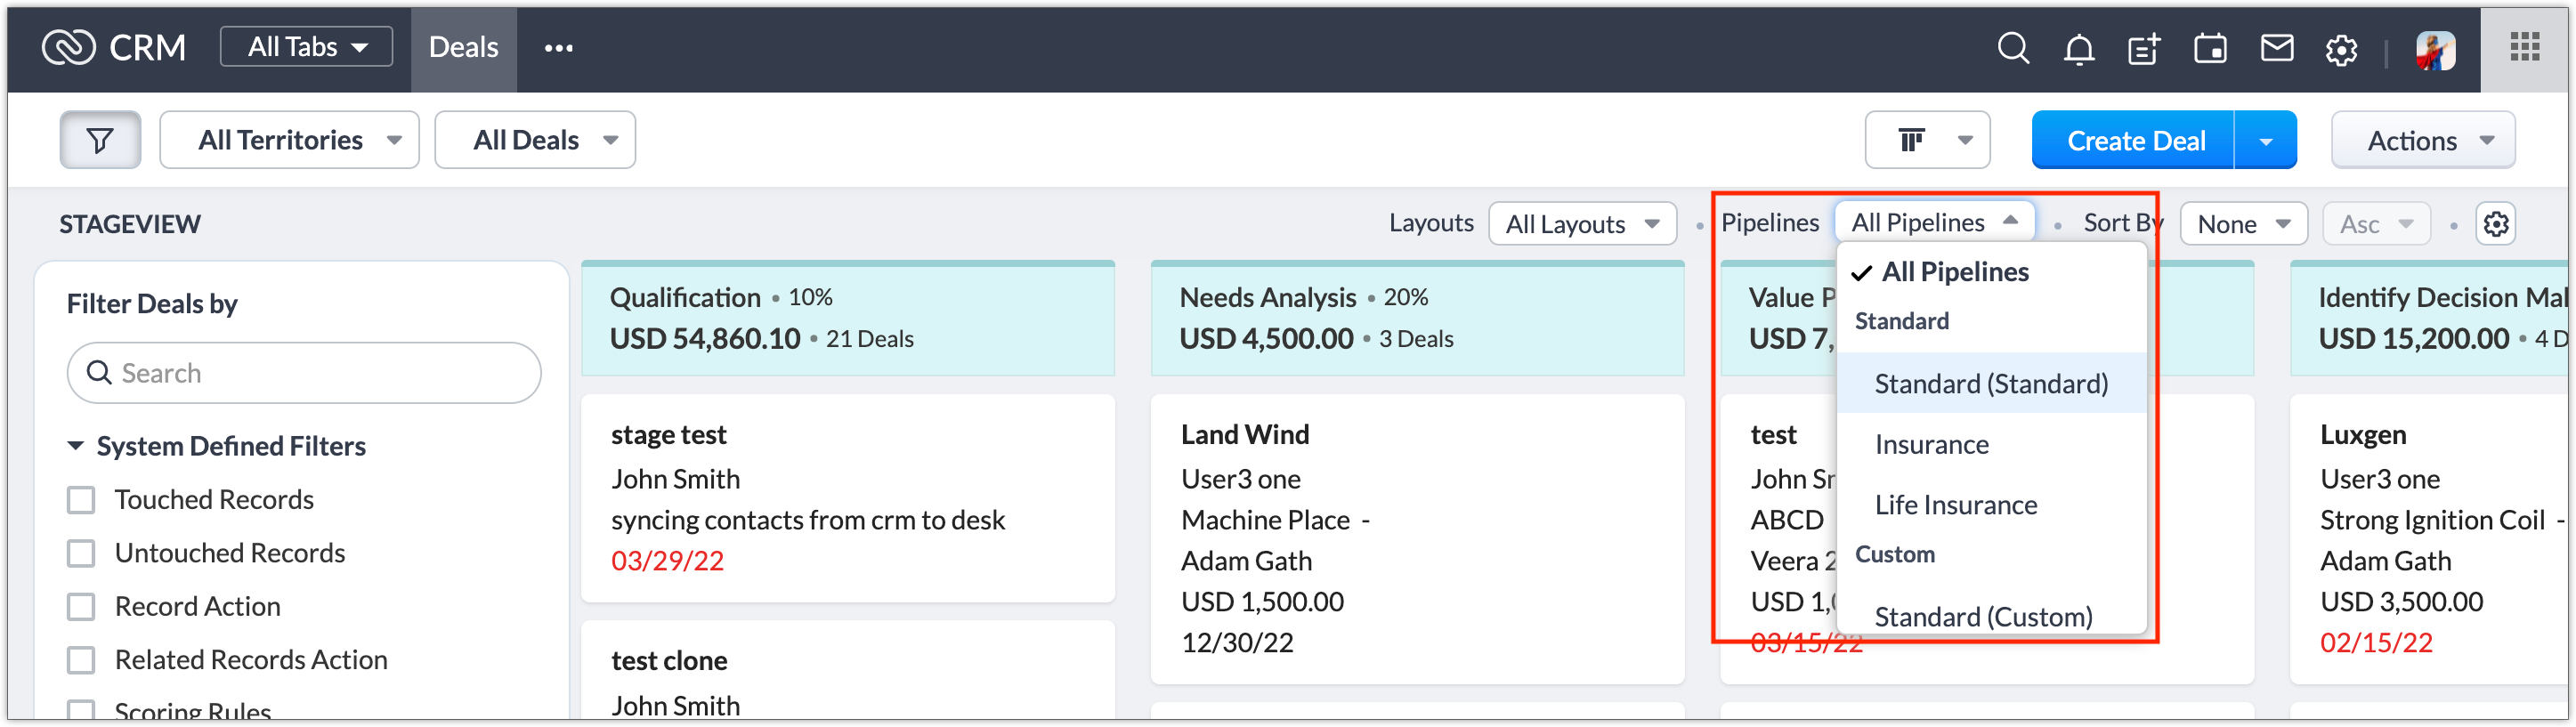2576x727 pixels.
Task: Expand the All Layouts dropdown
Action: pyautogui.click(x=1582, y=224)
